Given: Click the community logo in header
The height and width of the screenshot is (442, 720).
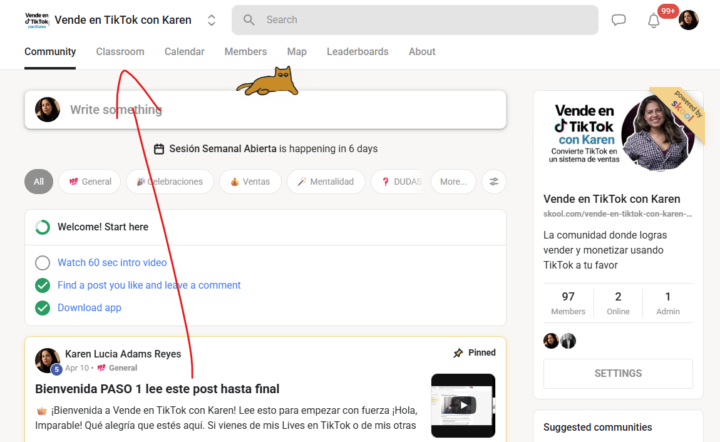Looking at the screenshot, I should 37,20.
